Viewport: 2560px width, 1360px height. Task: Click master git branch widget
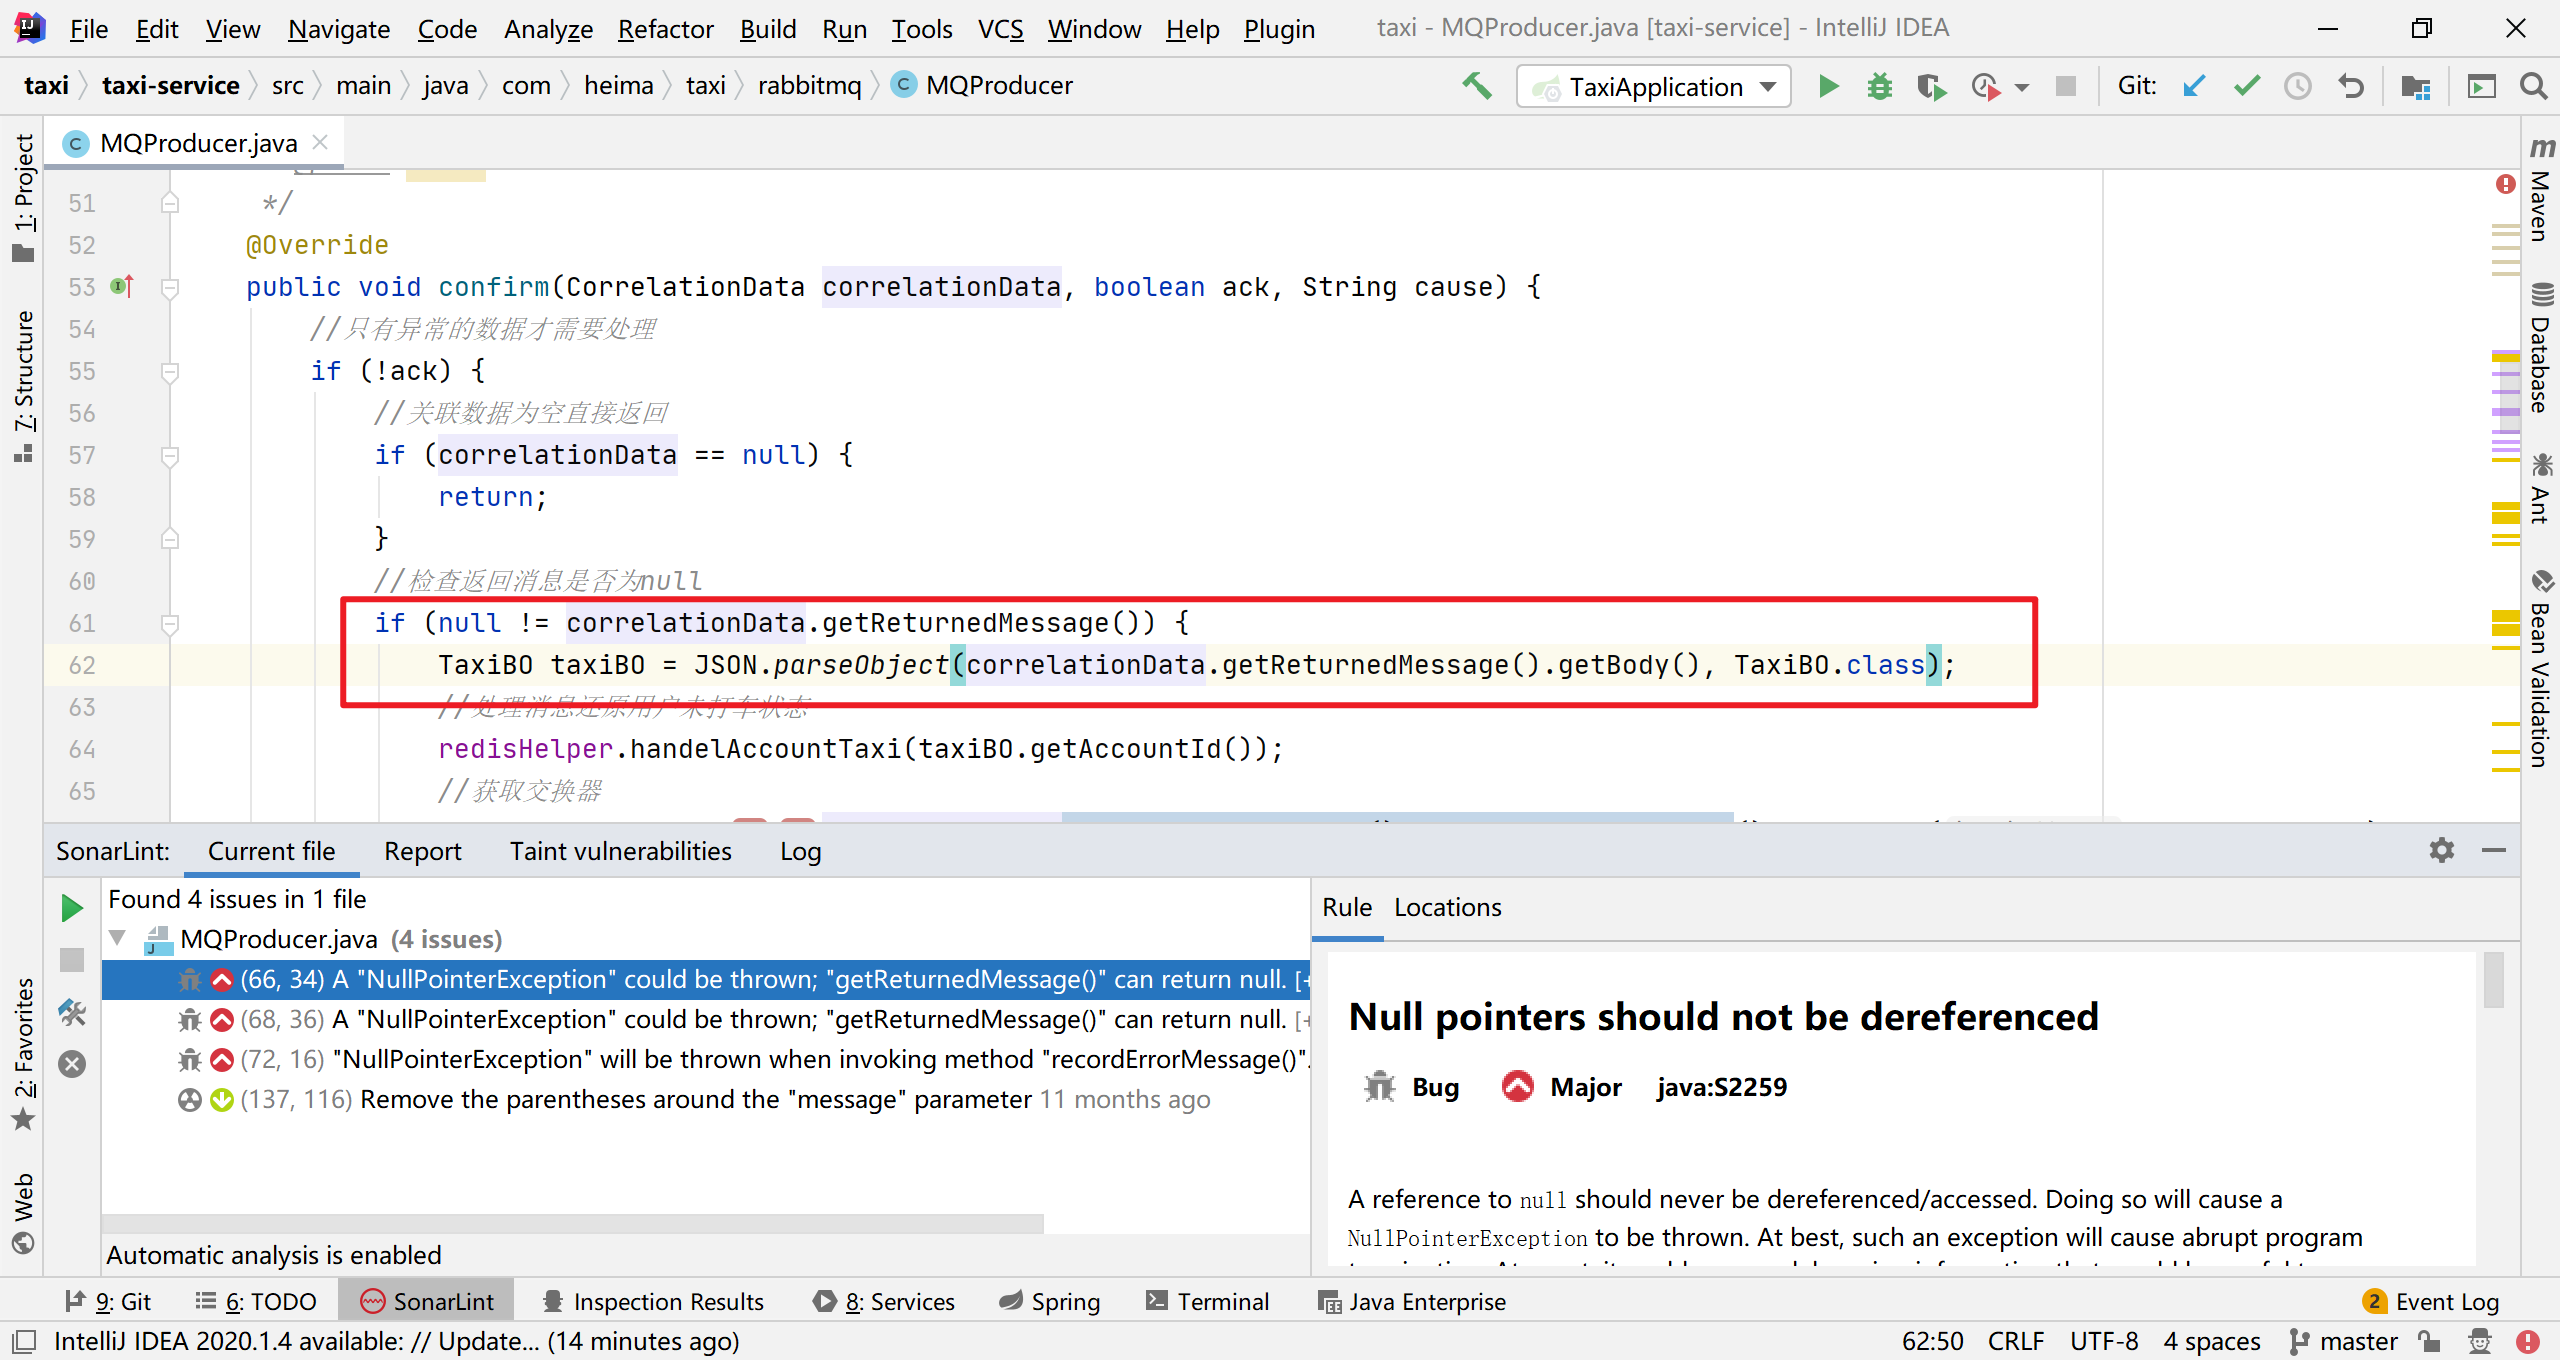(x=2344, y=1341)
